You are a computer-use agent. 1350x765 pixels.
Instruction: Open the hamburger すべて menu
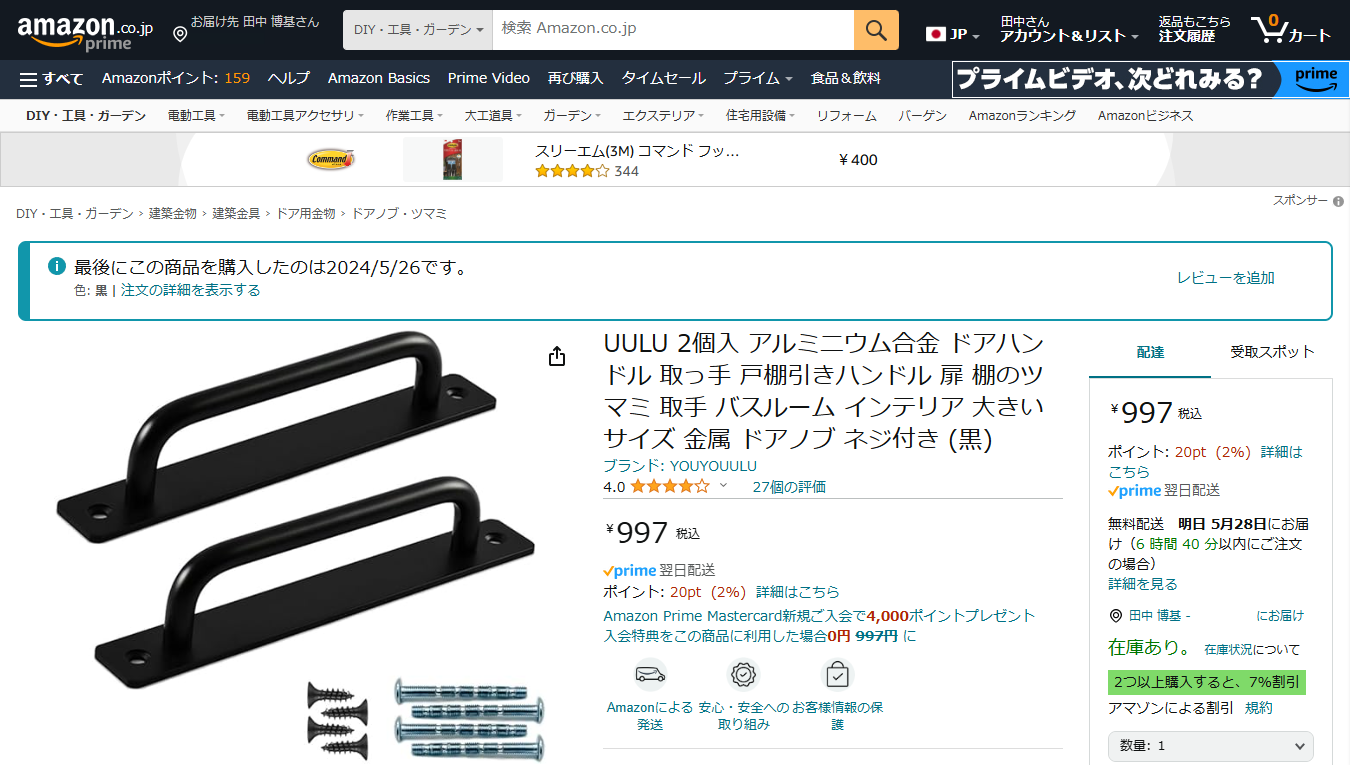(51, 78)
